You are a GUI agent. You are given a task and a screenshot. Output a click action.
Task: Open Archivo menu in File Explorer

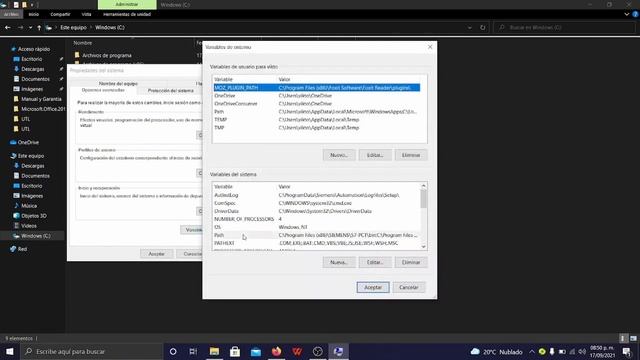pos(11,14)
